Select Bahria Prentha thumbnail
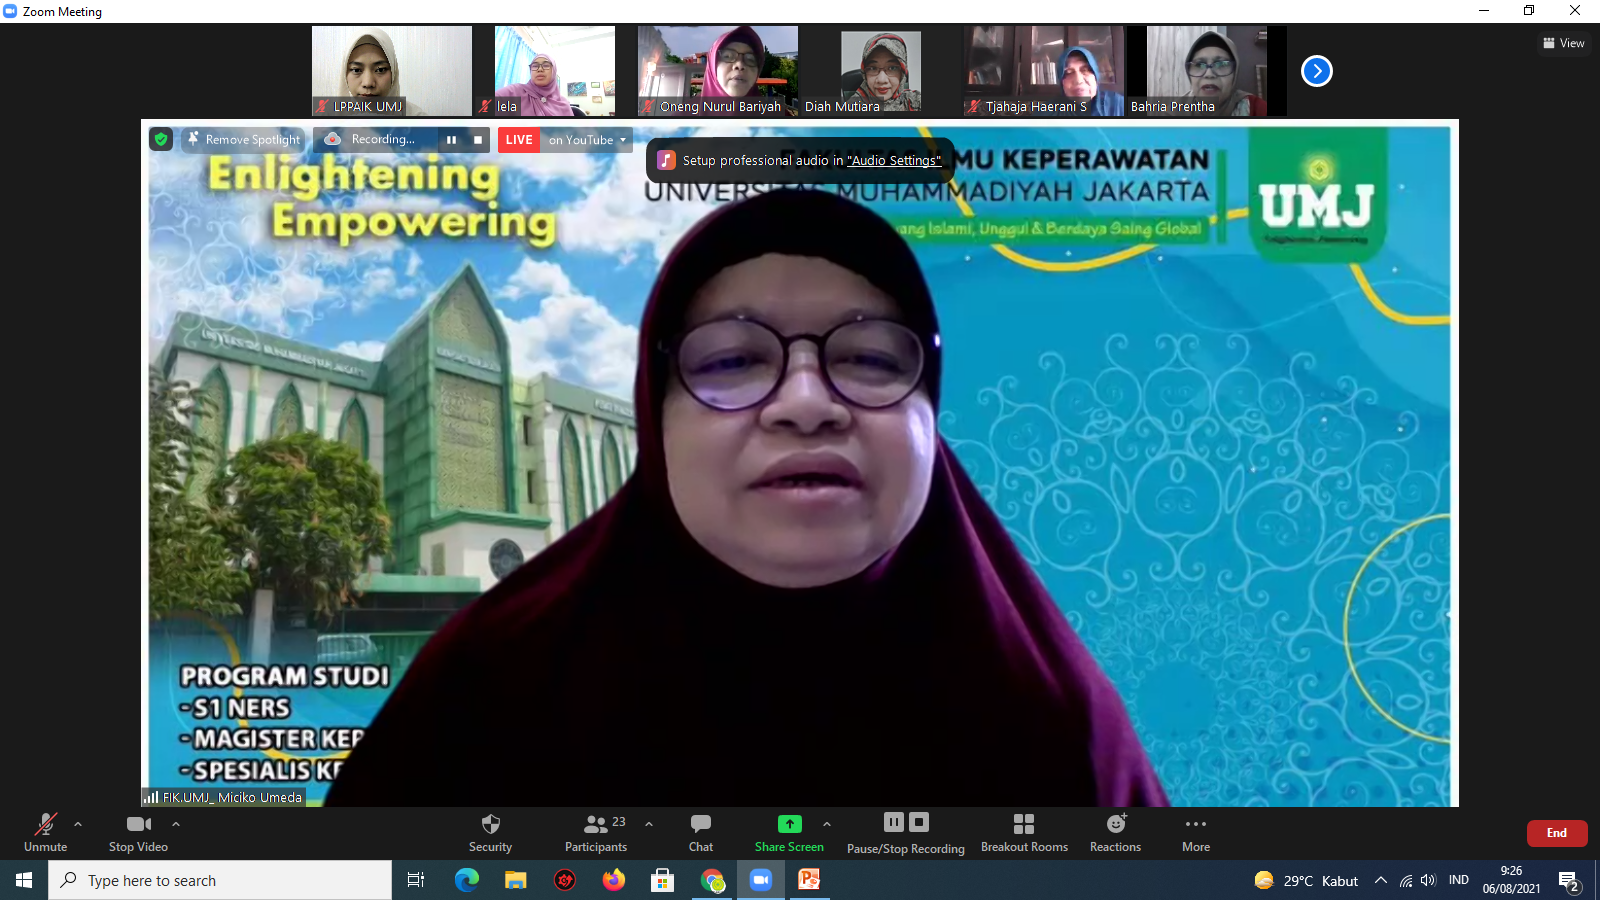The height and width of the screenshot is (900, 1600). point(1207,71)
